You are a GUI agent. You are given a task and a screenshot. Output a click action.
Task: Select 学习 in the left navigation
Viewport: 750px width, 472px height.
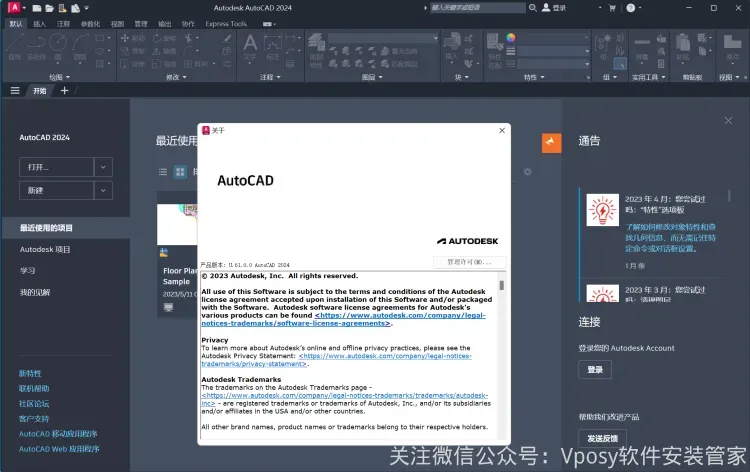tap(27, 271)
